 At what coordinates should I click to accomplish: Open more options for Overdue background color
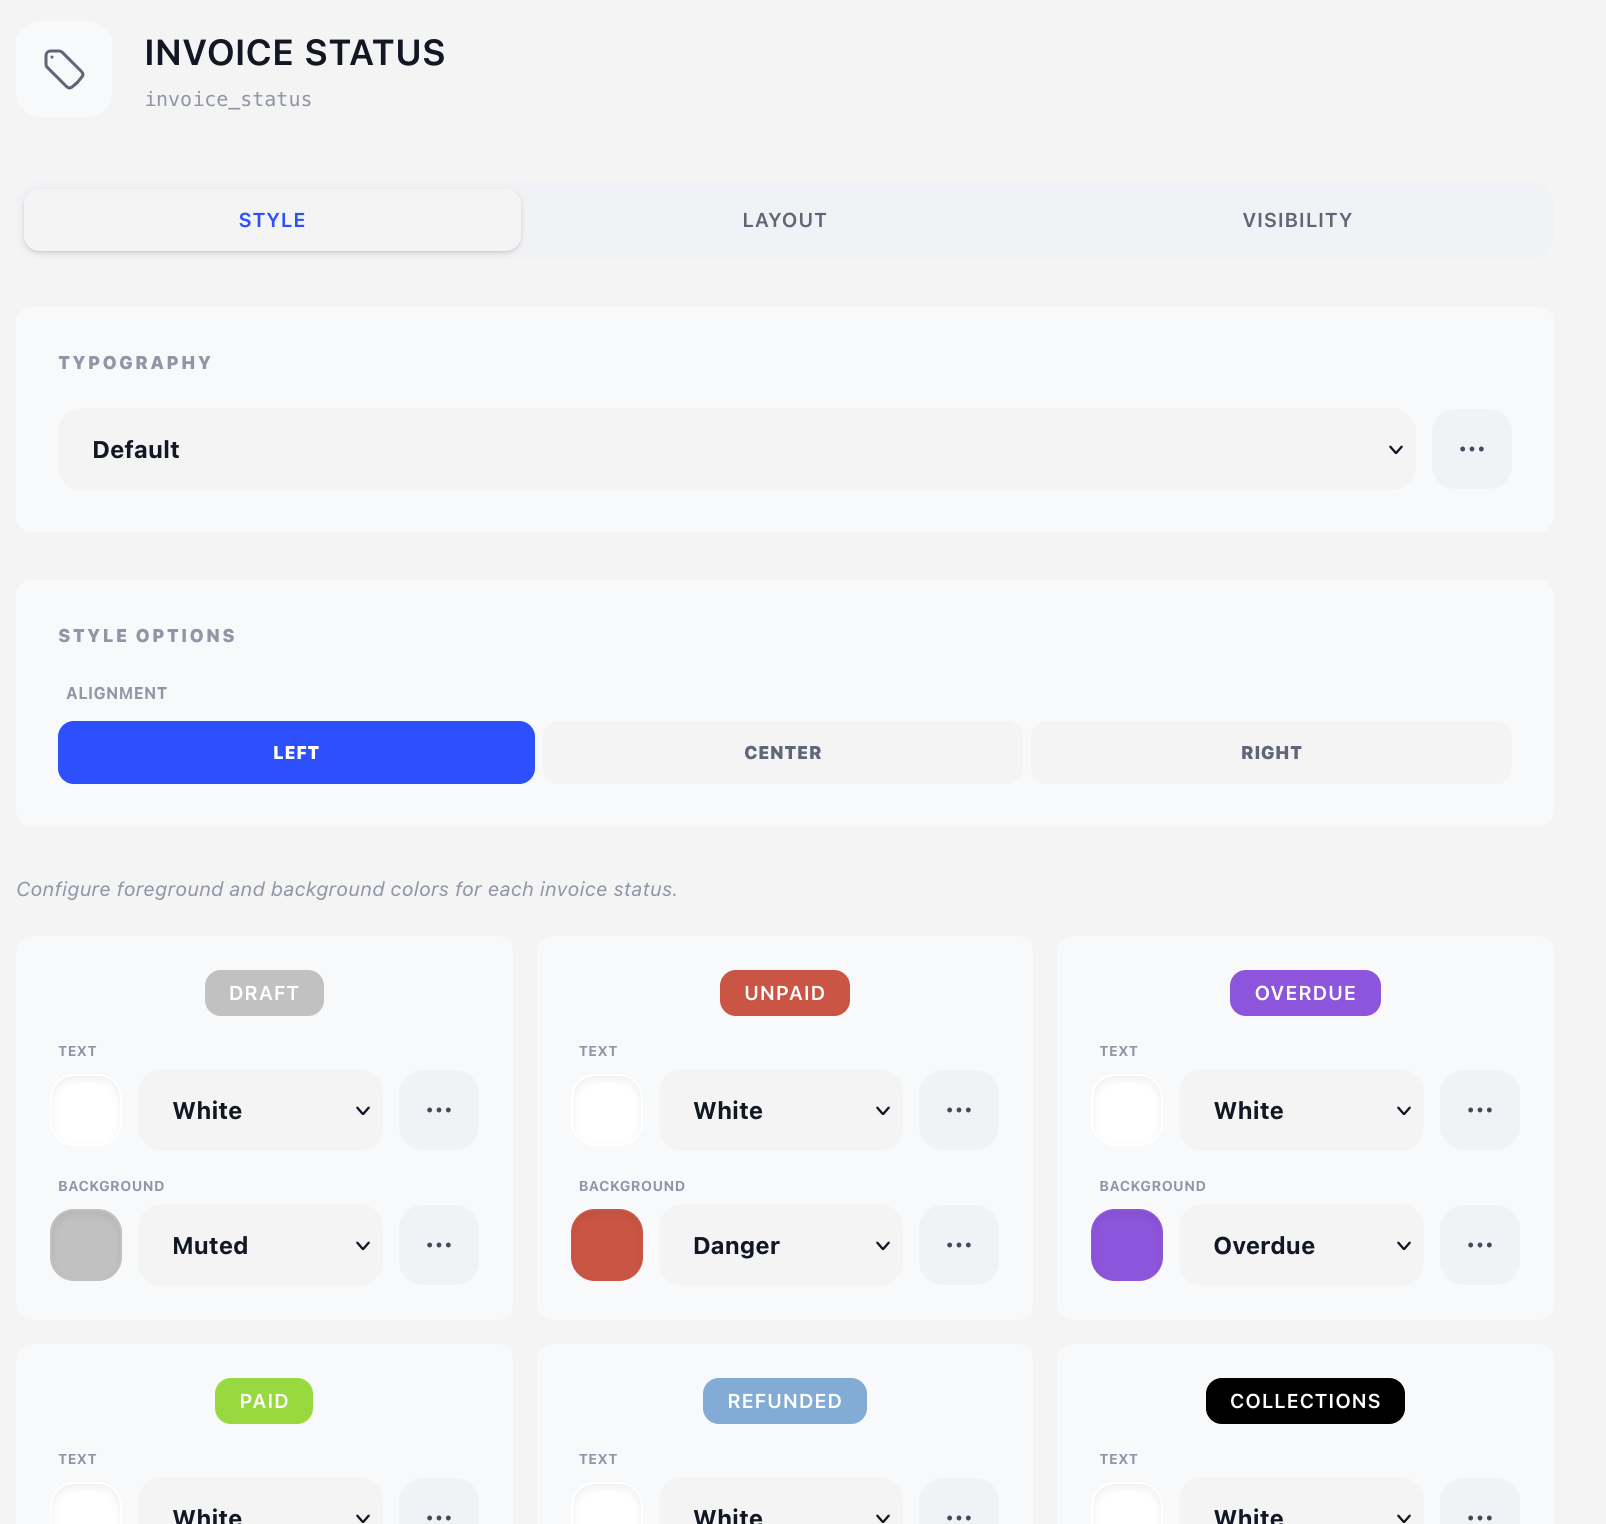click(1480, 1245)
